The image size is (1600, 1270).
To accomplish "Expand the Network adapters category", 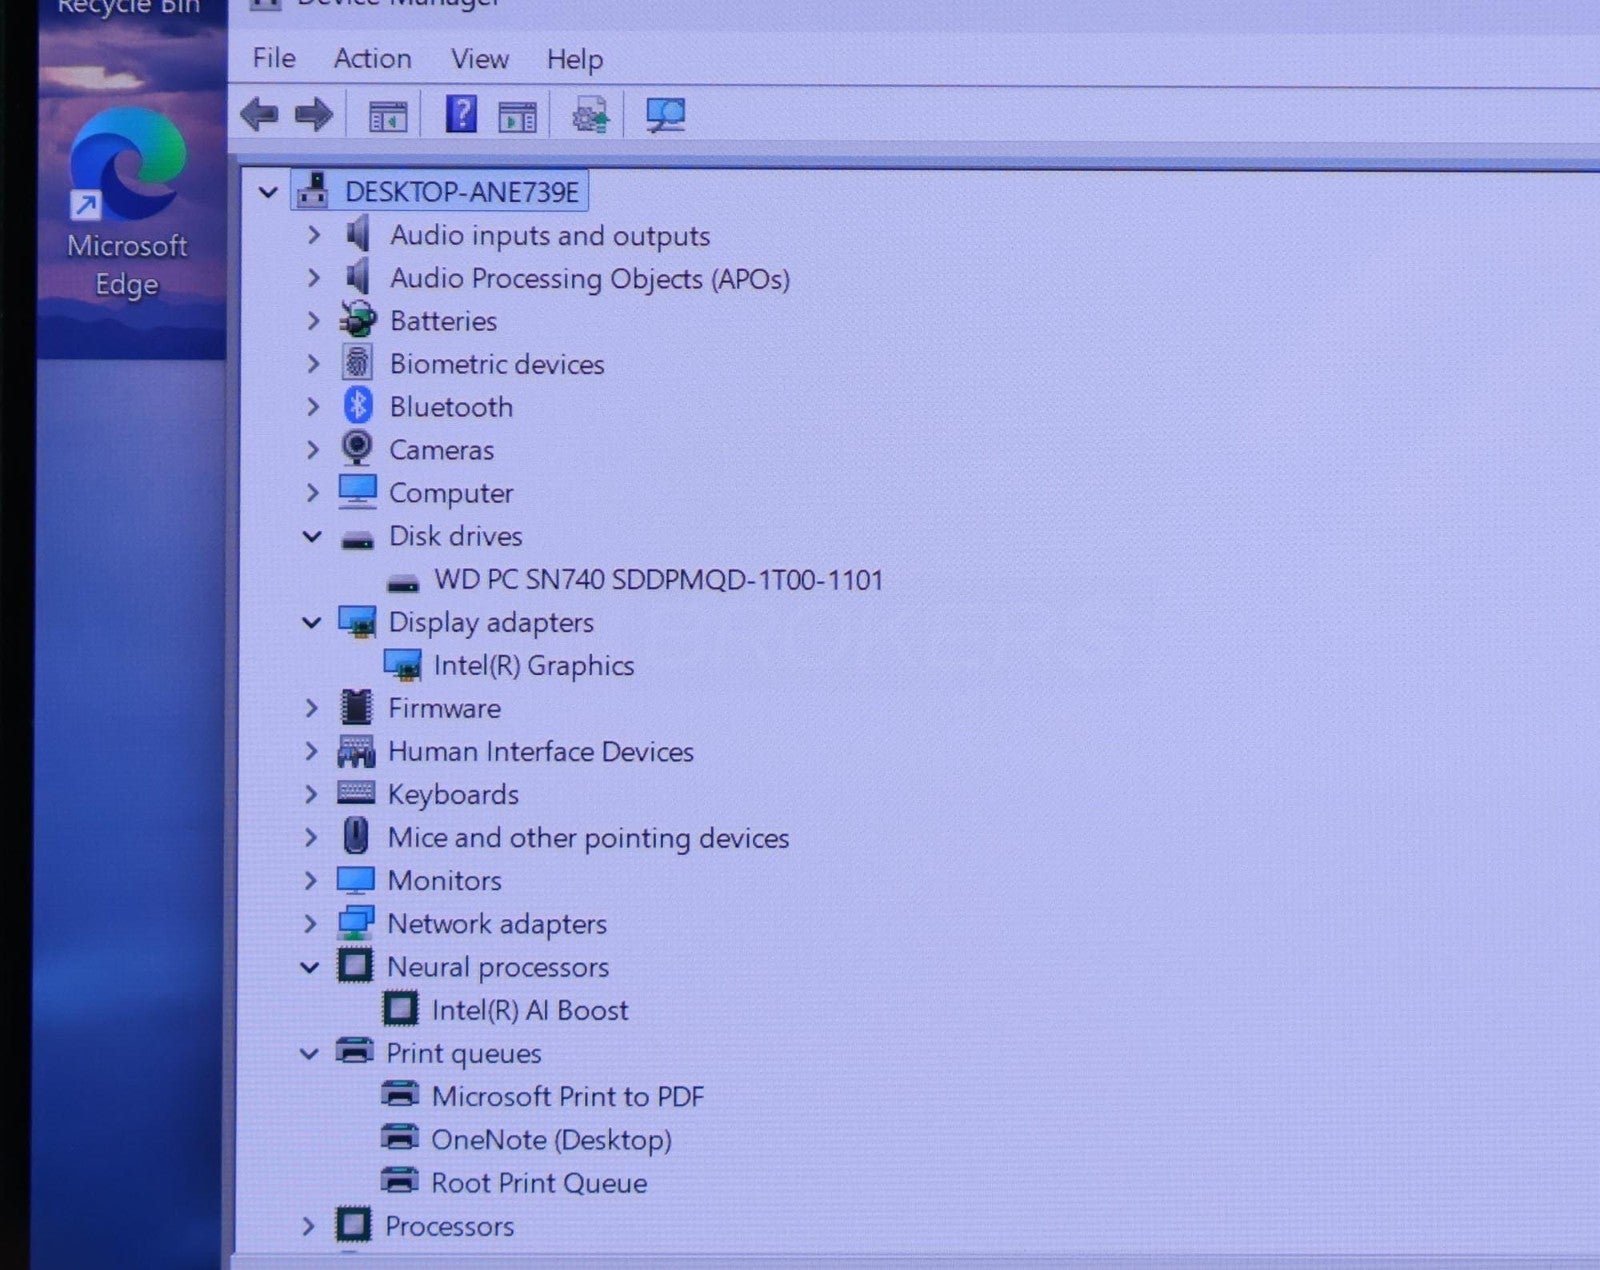I will tap(311, 924).
